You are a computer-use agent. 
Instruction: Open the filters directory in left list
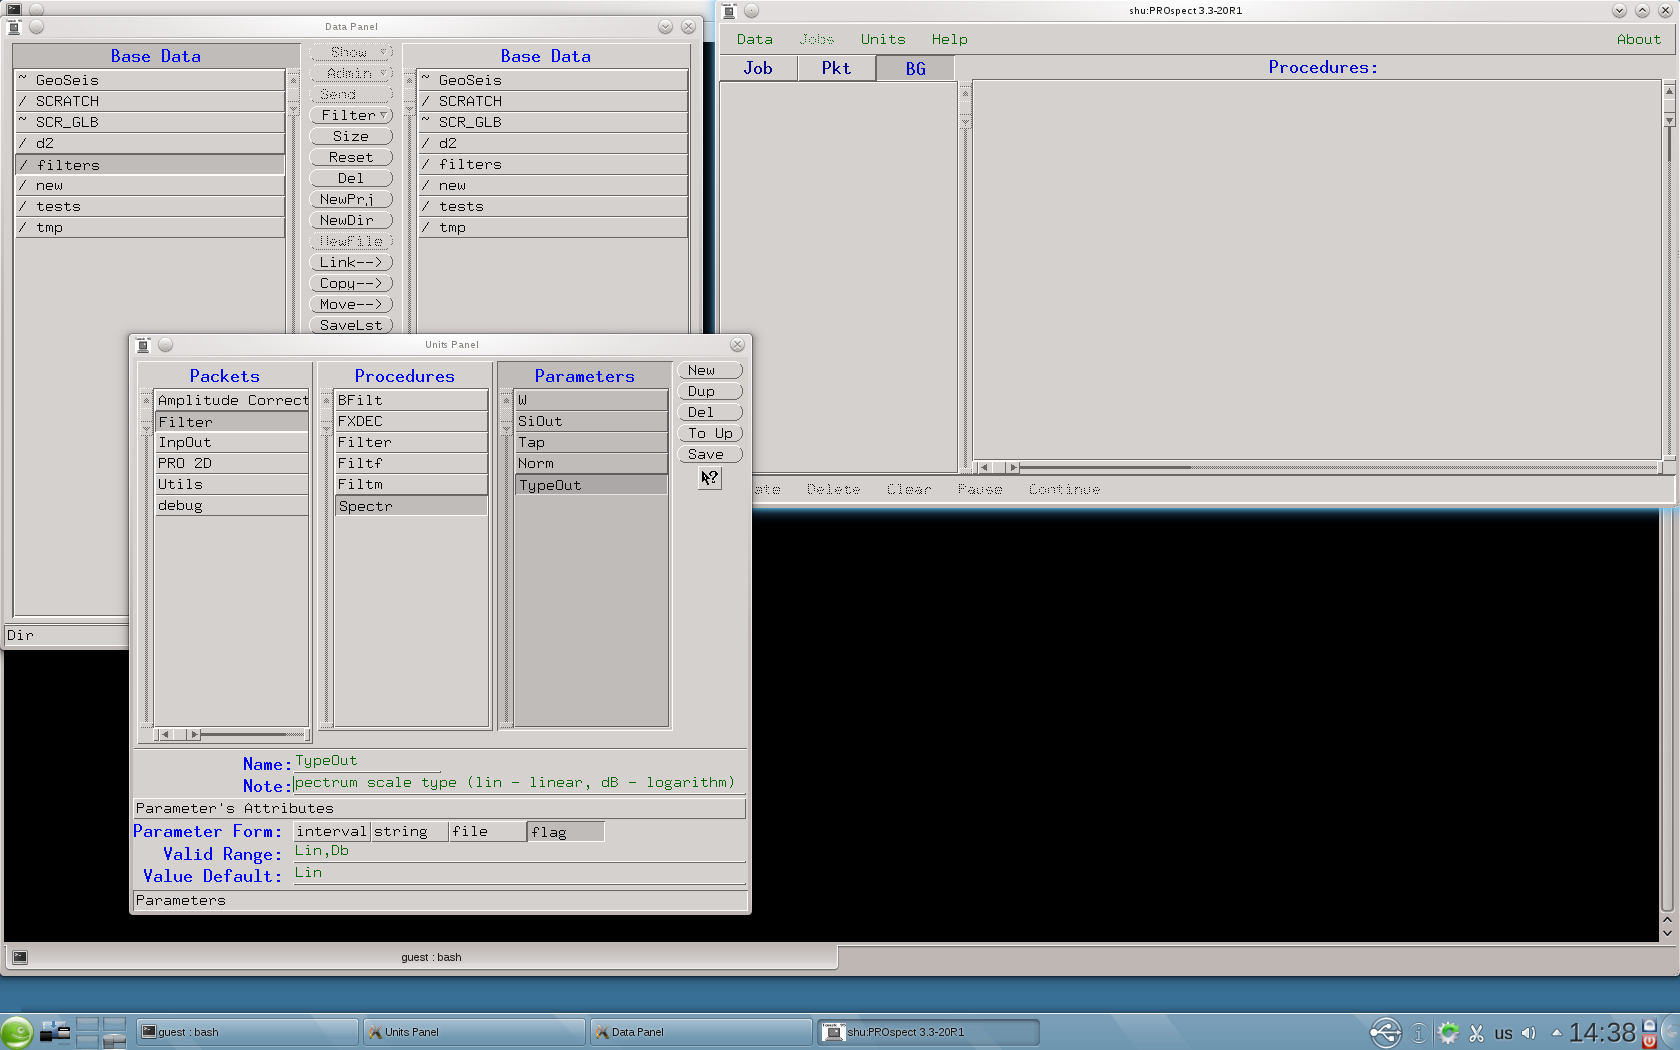(x=150, y=165)
